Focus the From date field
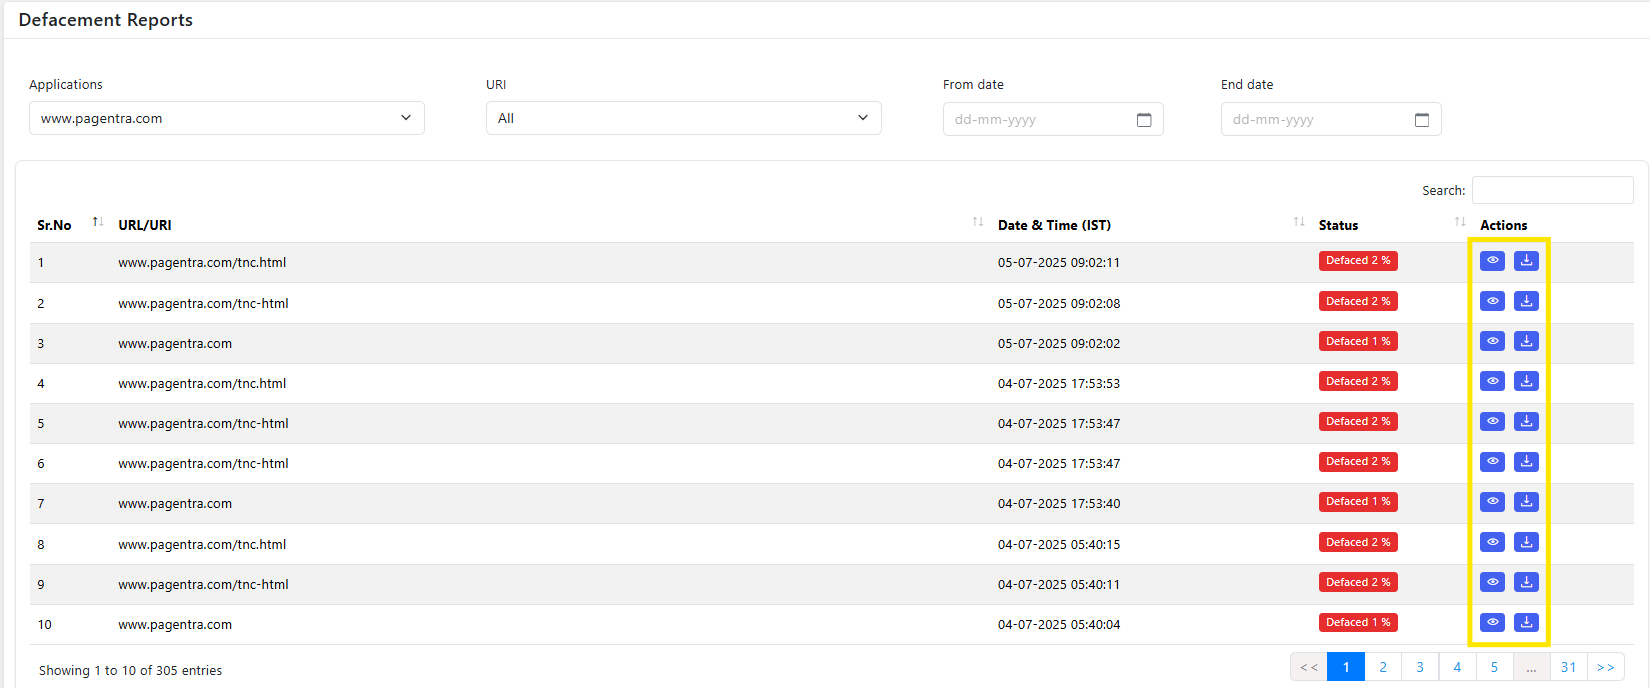 (1053, 119)
